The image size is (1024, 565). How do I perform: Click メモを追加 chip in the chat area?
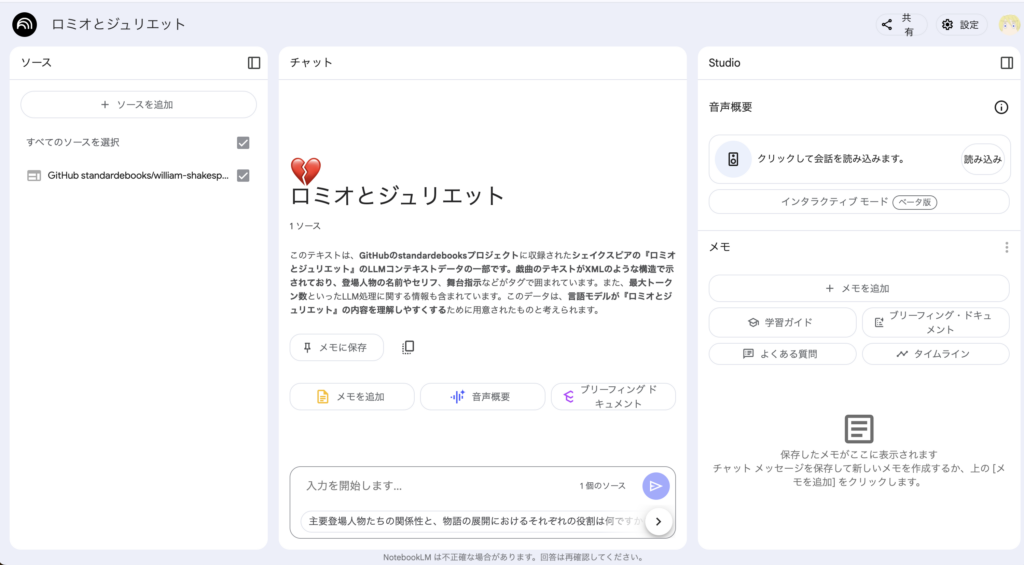tap(352, 396)
